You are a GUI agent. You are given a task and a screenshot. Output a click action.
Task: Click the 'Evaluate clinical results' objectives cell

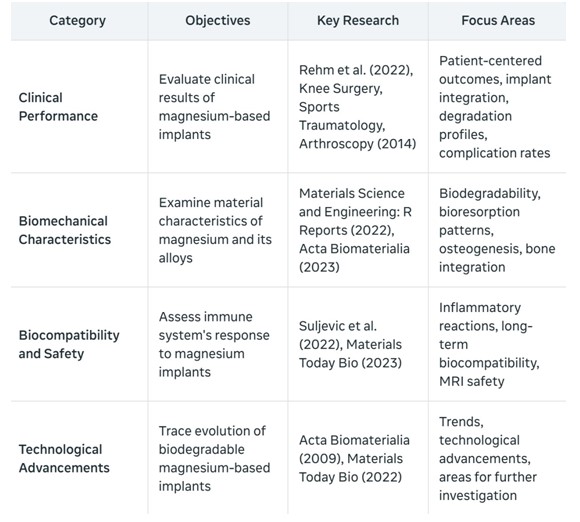215,107
